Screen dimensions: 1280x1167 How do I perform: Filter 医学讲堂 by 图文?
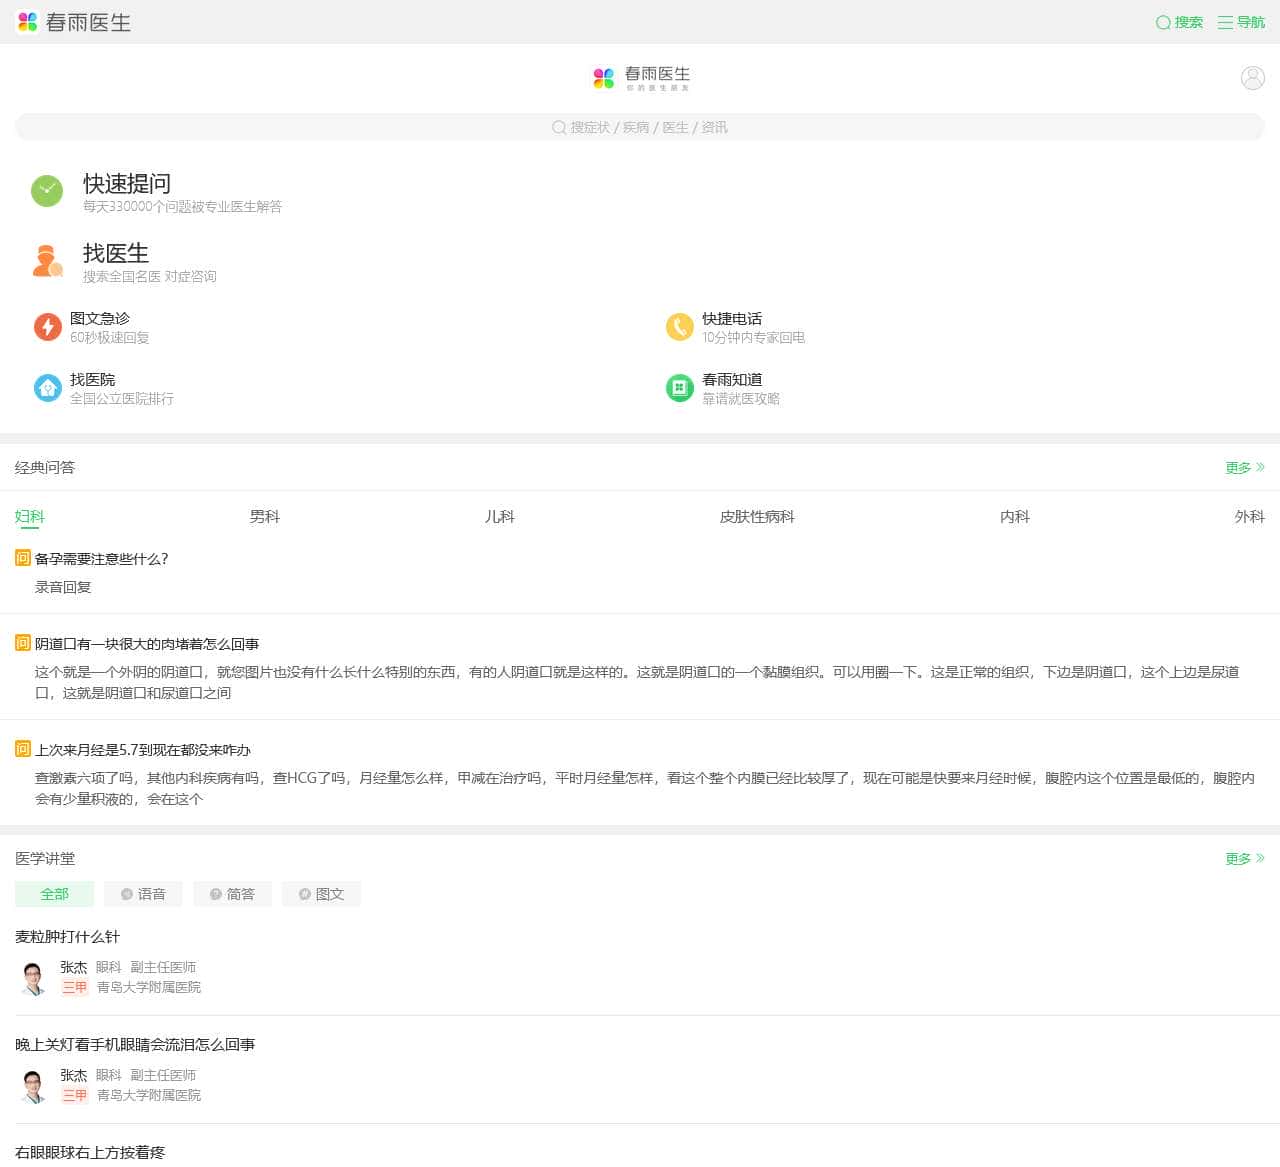(321, 894)
